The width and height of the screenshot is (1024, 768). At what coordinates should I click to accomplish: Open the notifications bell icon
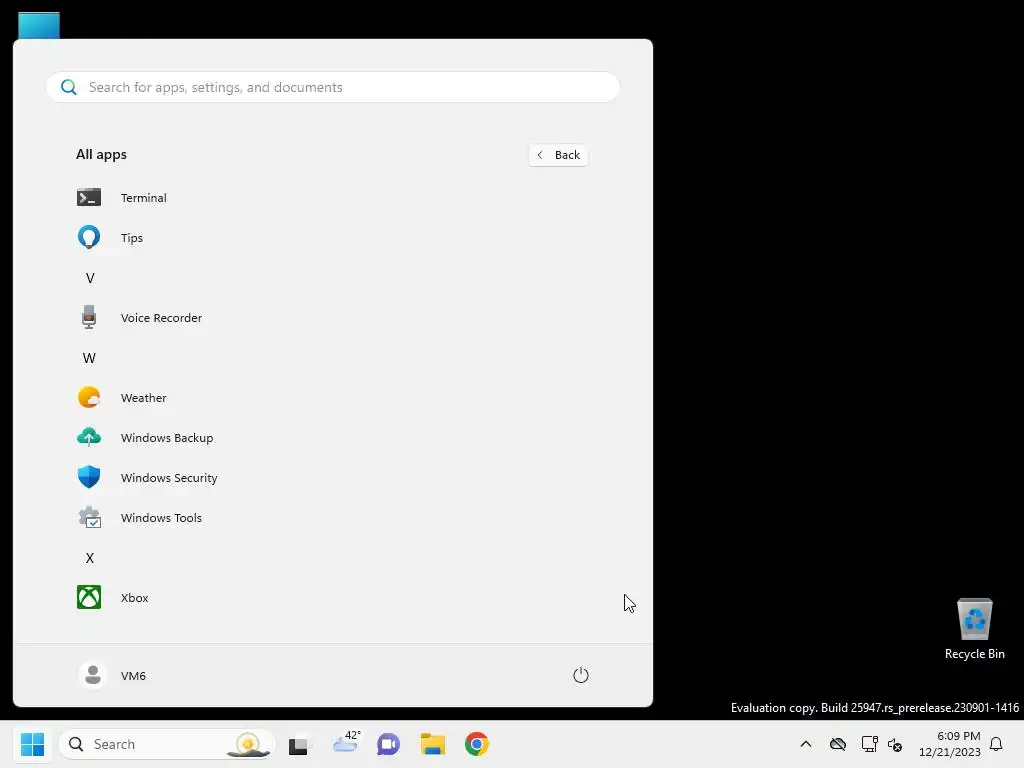996,744
